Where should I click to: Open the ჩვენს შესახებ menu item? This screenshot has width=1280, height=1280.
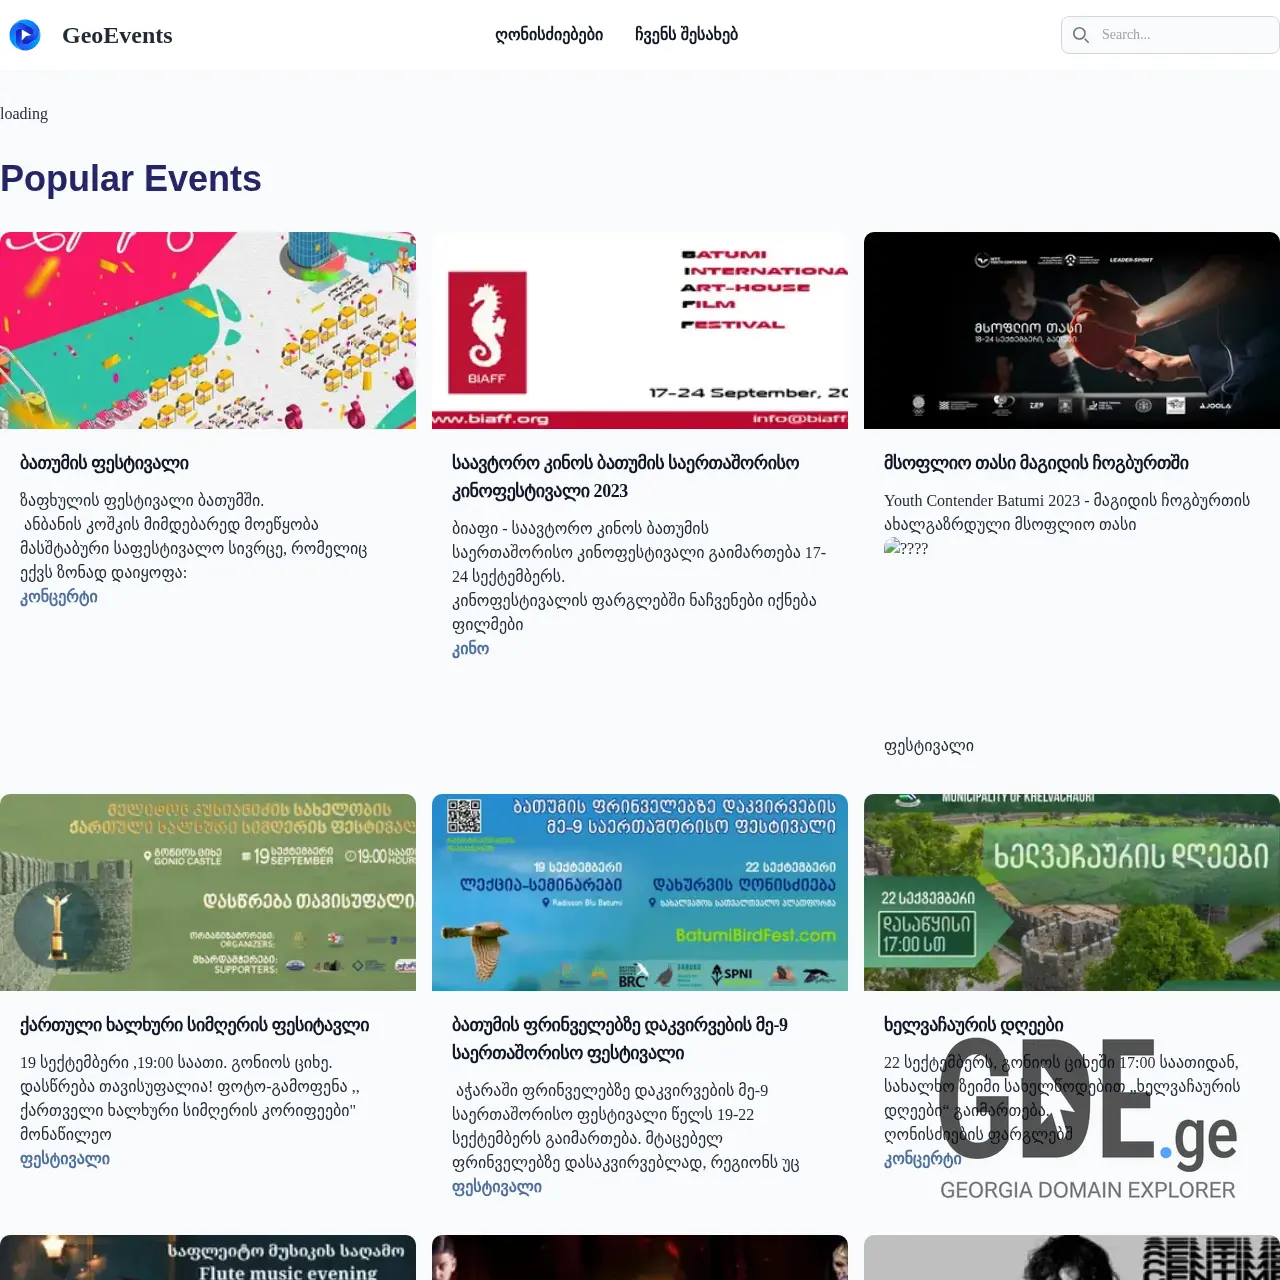click(686, 35)
